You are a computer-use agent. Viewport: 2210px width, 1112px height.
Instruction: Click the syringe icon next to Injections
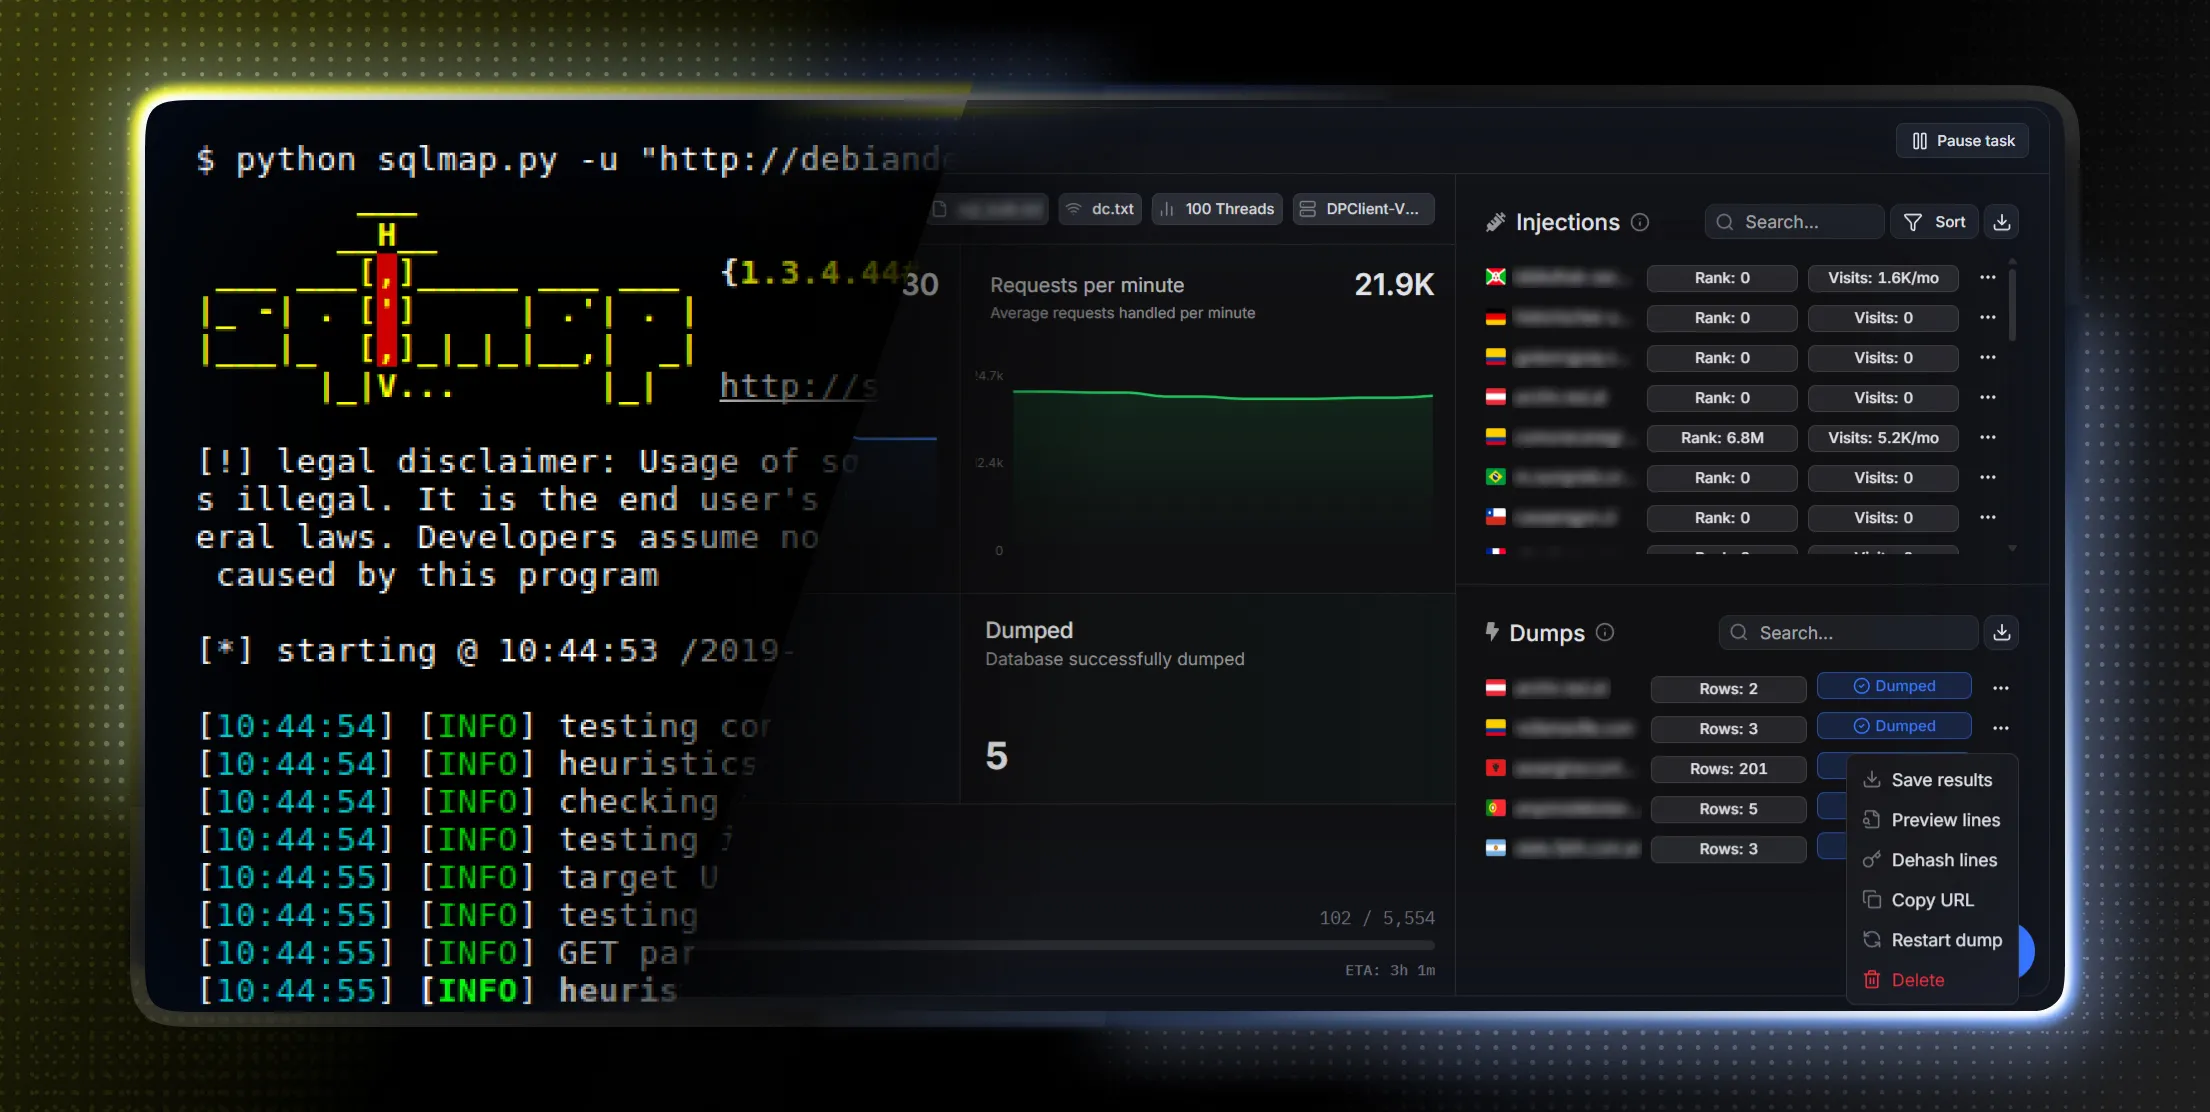pyautogui.click(x=1496, y=222)
